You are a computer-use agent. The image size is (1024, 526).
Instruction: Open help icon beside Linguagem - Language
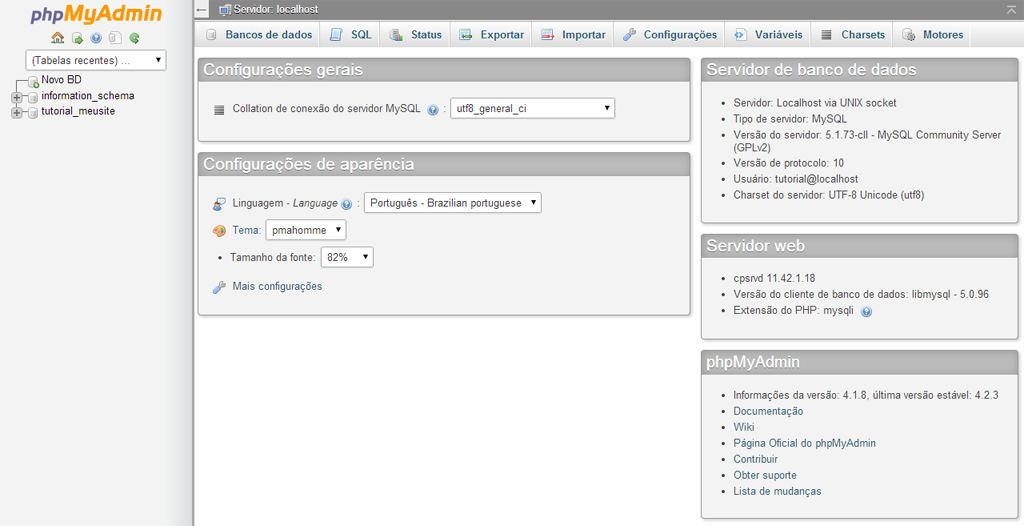coord(347,204)
